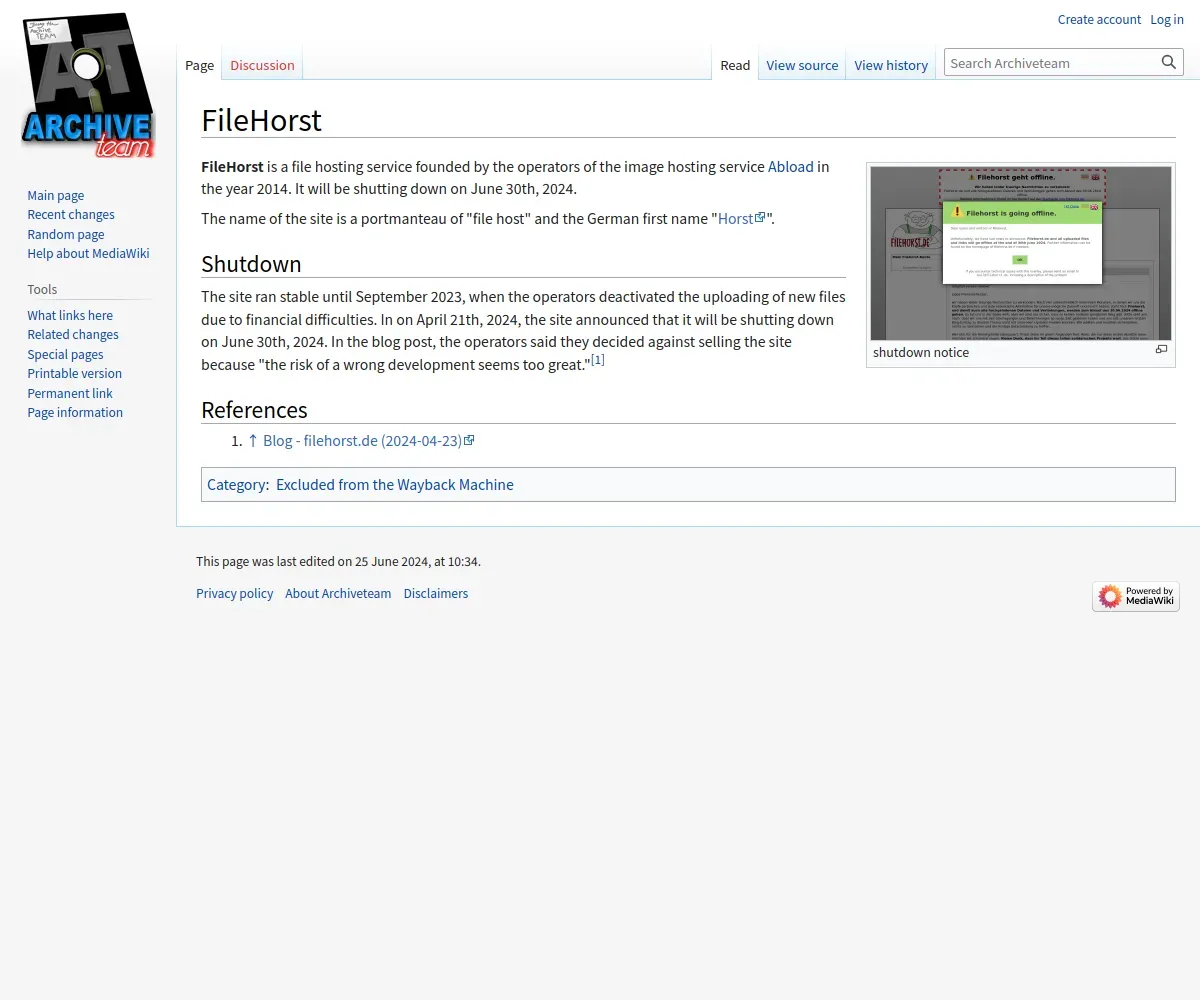Click the 'shutdown notice' caption text
Image resolution: width=1200 pixels, height=1000 pixels.
pyautogui.click(x=921, y=352)
